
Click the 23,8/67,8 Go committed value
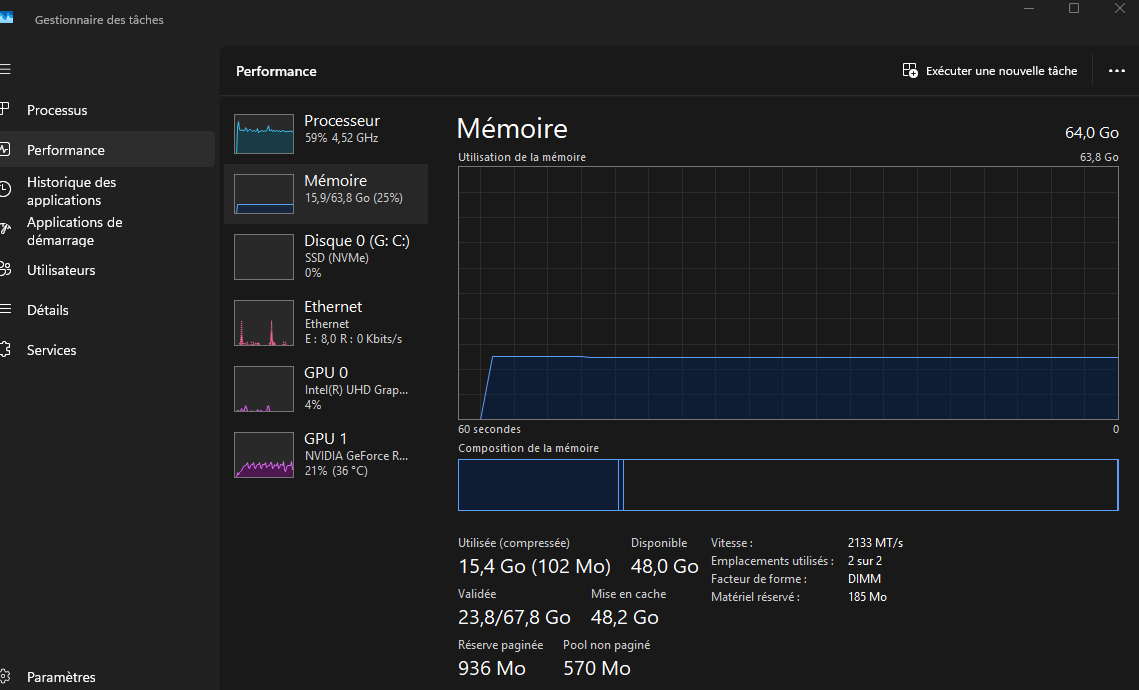click(514, 617)
